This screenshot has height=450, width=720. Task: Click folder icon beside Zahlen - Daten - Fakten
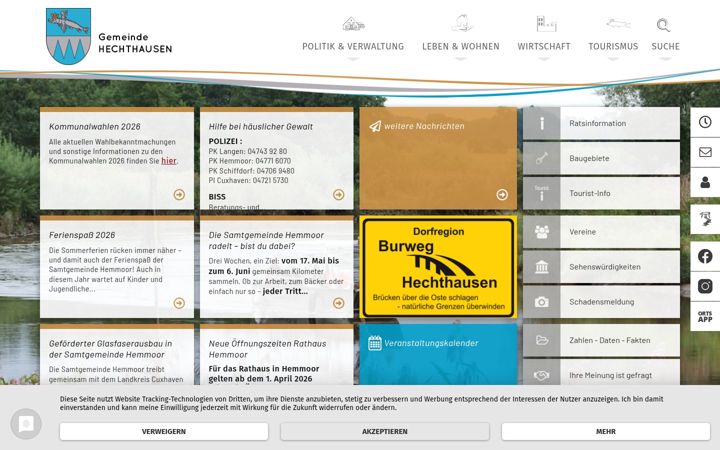[541, 340]
